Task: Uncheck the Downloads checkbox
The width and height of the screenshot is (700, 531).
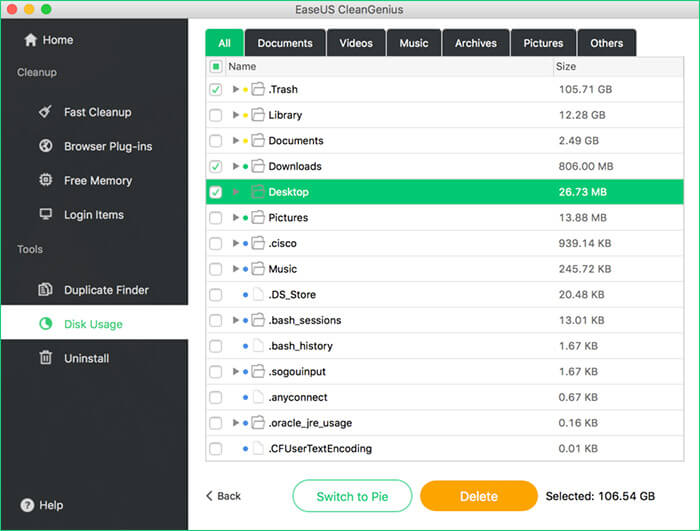Action: point(216,167)
